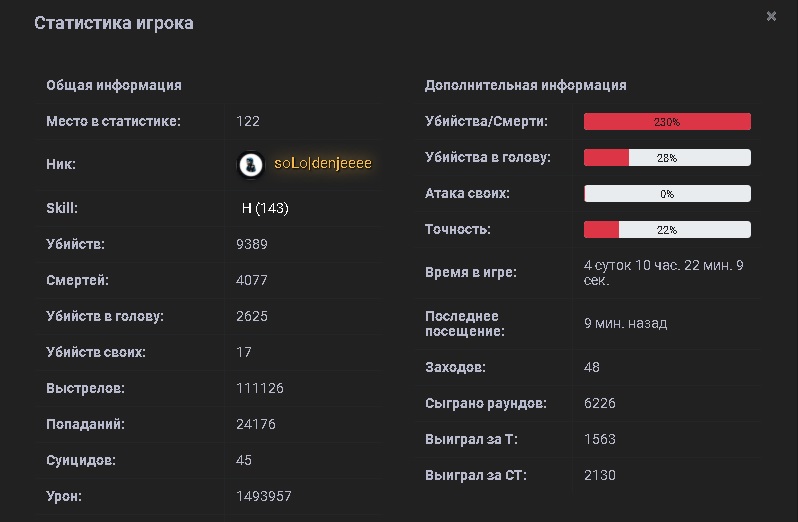Screen dimensions: 798x522
Task: Select the Skill value H (143)
Action: tap(265, 208)
